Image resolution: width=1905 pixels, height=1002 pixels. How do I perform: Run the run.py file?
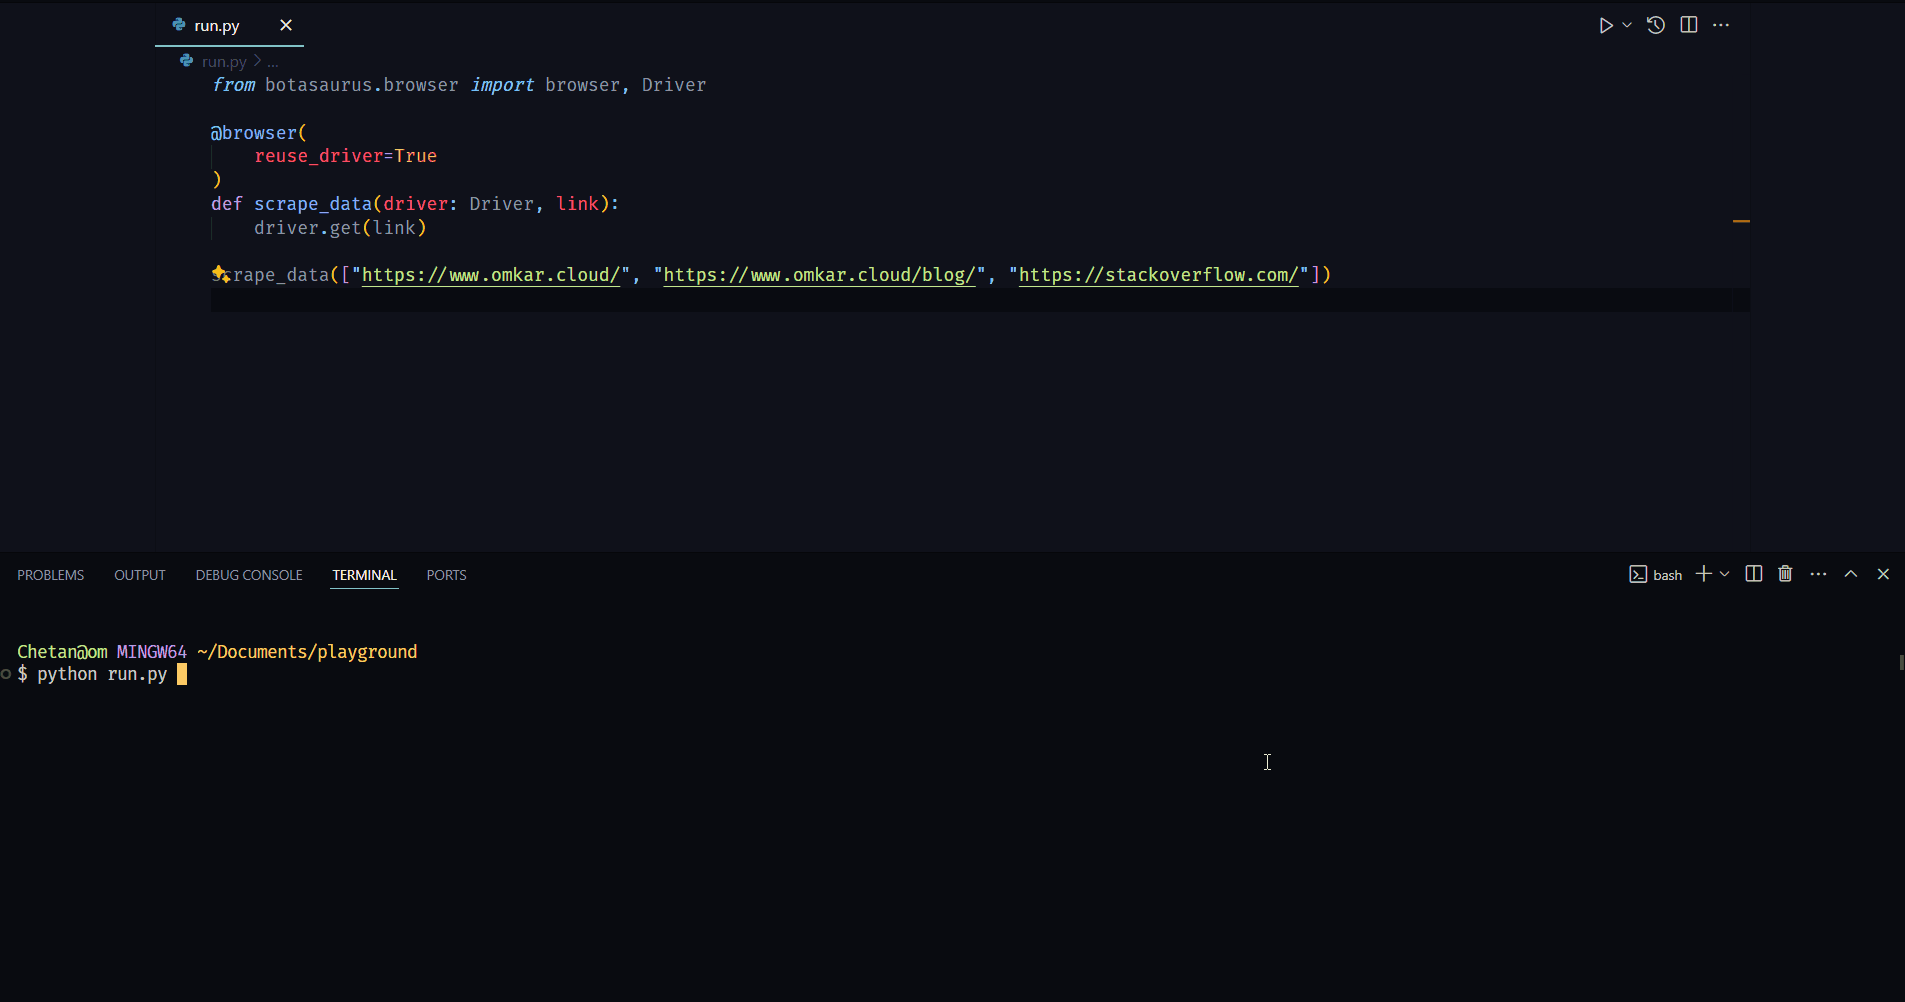coord(1605,24)
